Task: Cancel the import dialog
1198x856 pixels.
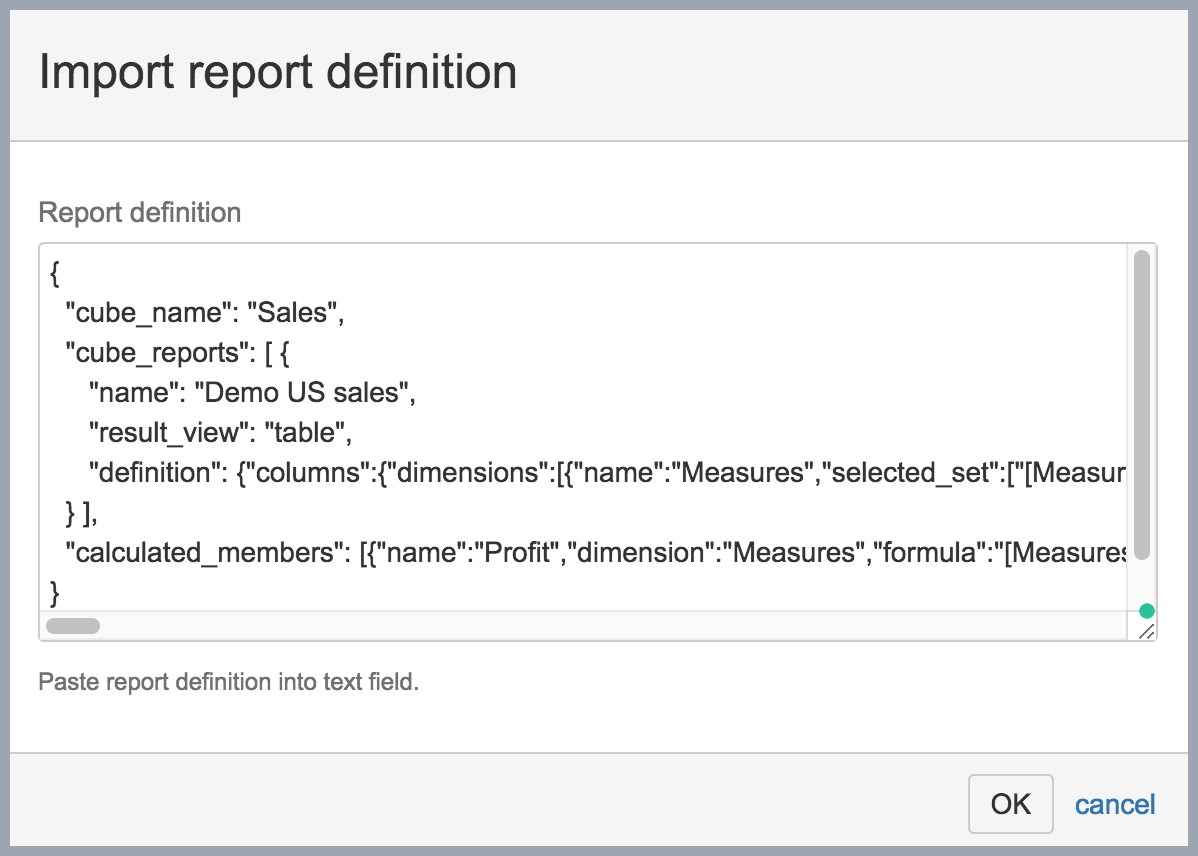Action: pos(1115,804)
